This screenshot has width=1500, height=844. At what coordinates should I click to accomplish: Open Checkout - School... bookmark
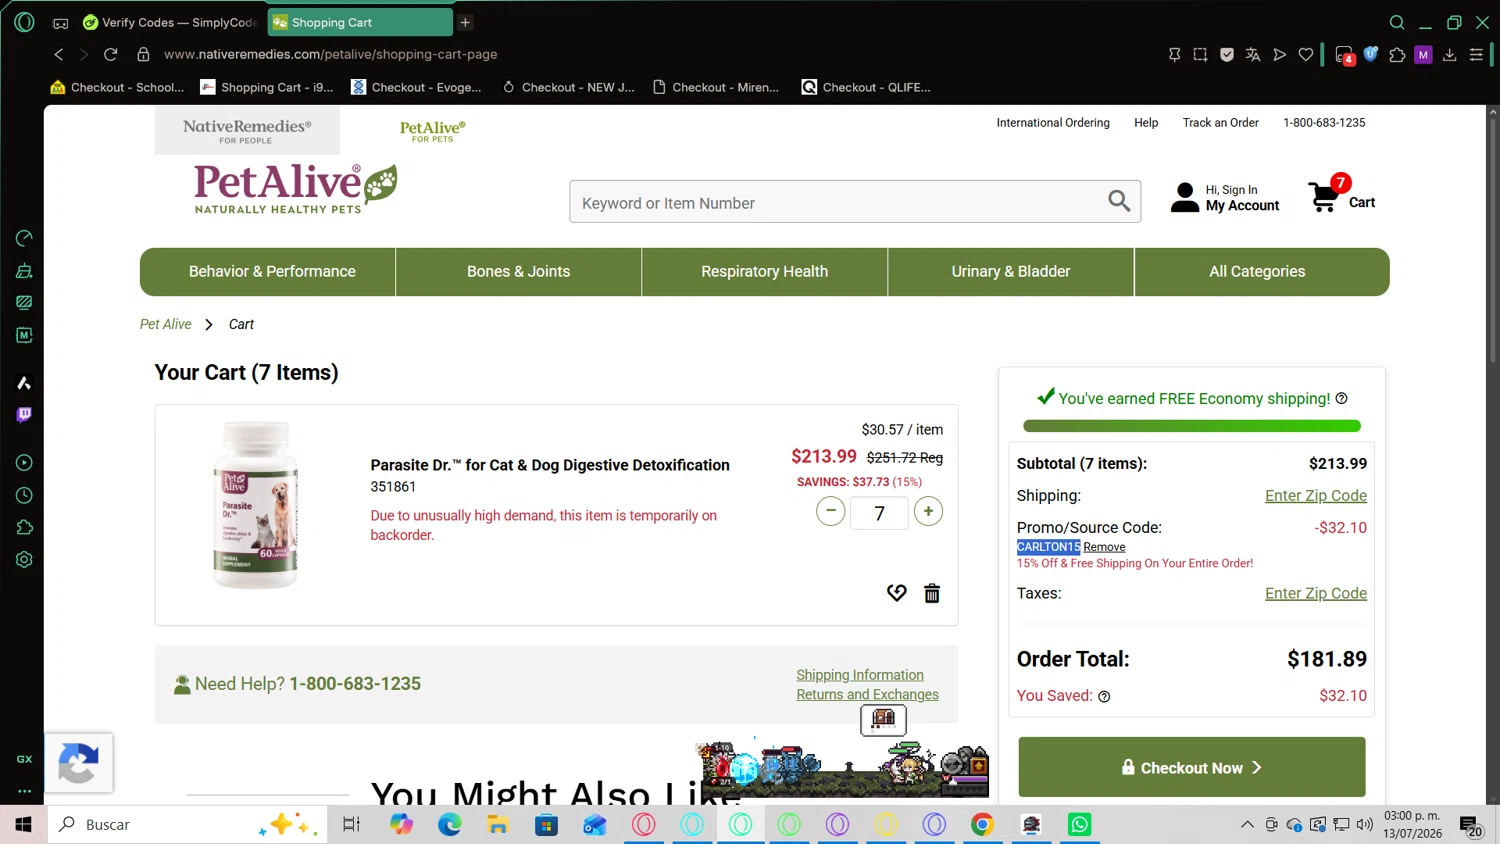117,88
